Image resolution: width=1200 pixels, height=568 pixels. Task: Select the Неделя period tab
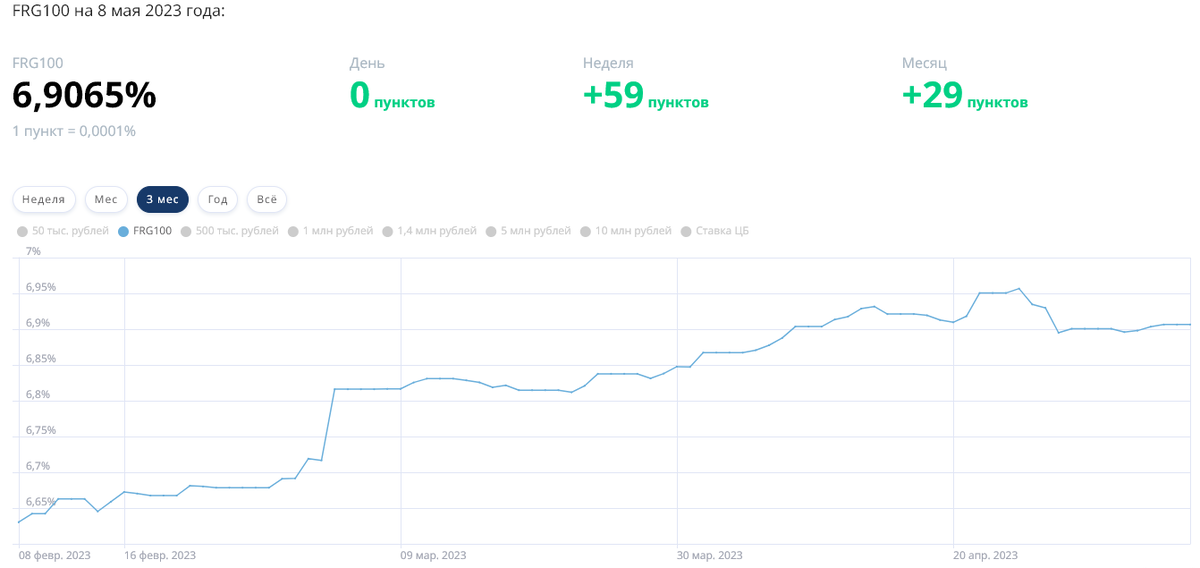[x=43, y=199]
